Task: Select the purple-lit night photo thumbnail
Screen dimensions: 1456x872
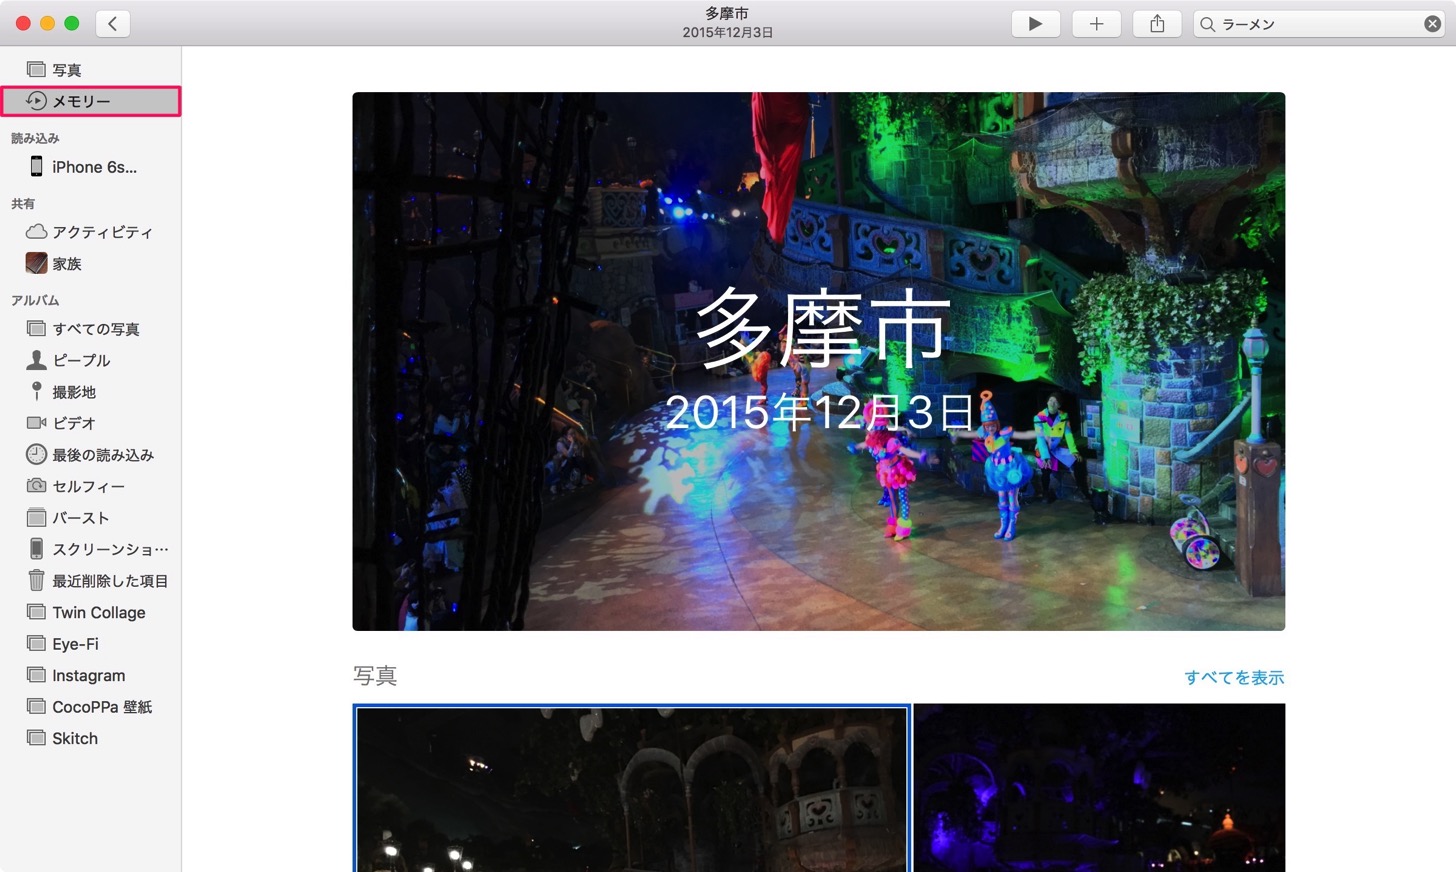Action: (x=1099, y=788)
